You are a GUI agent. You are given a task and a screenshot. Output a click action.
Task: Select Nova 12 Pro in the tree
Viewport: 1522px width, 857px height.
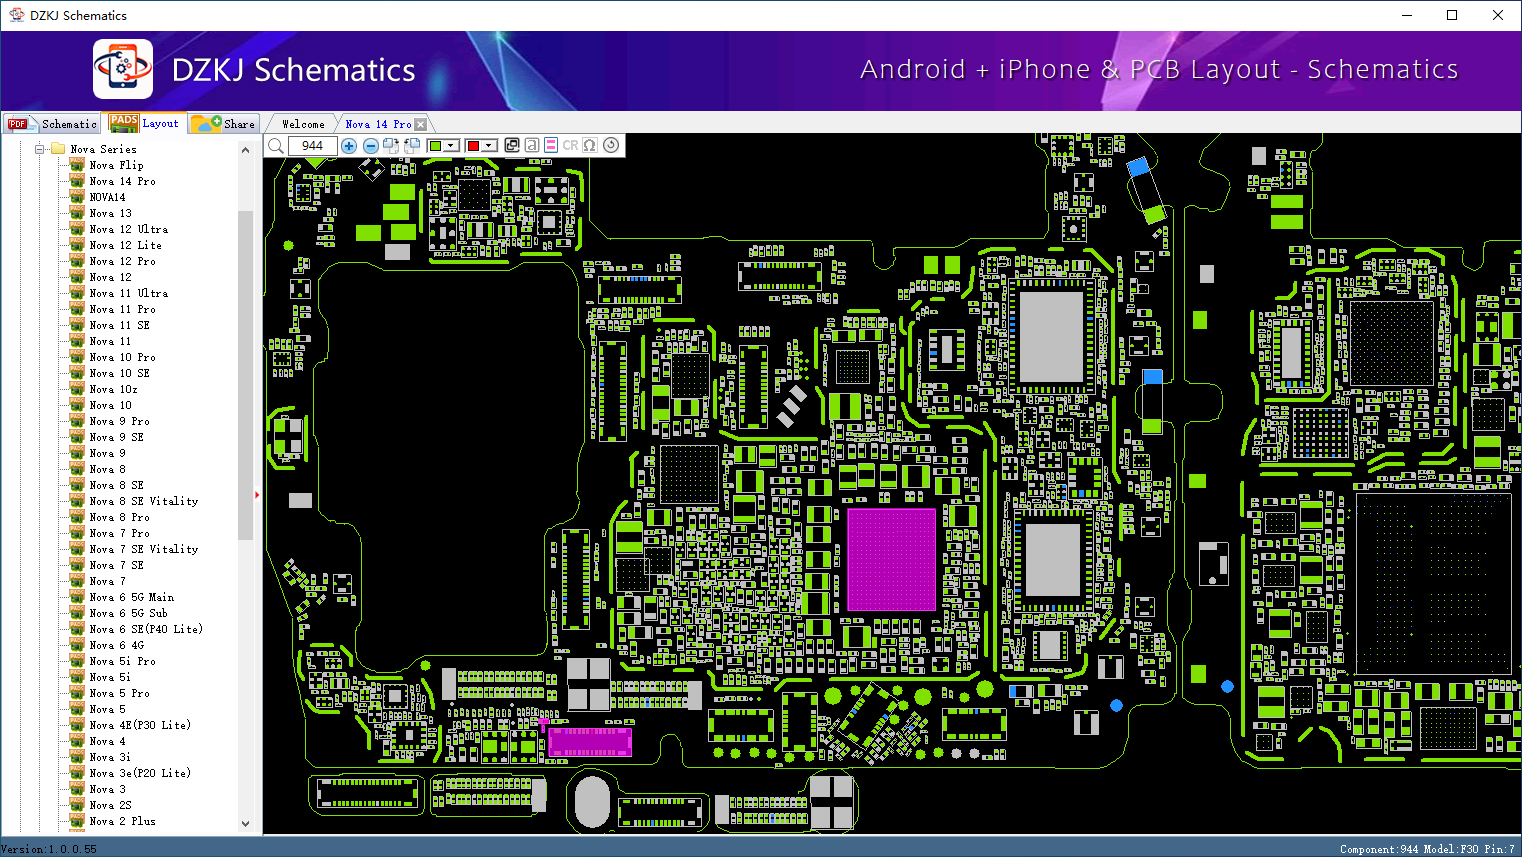(122, 261)
